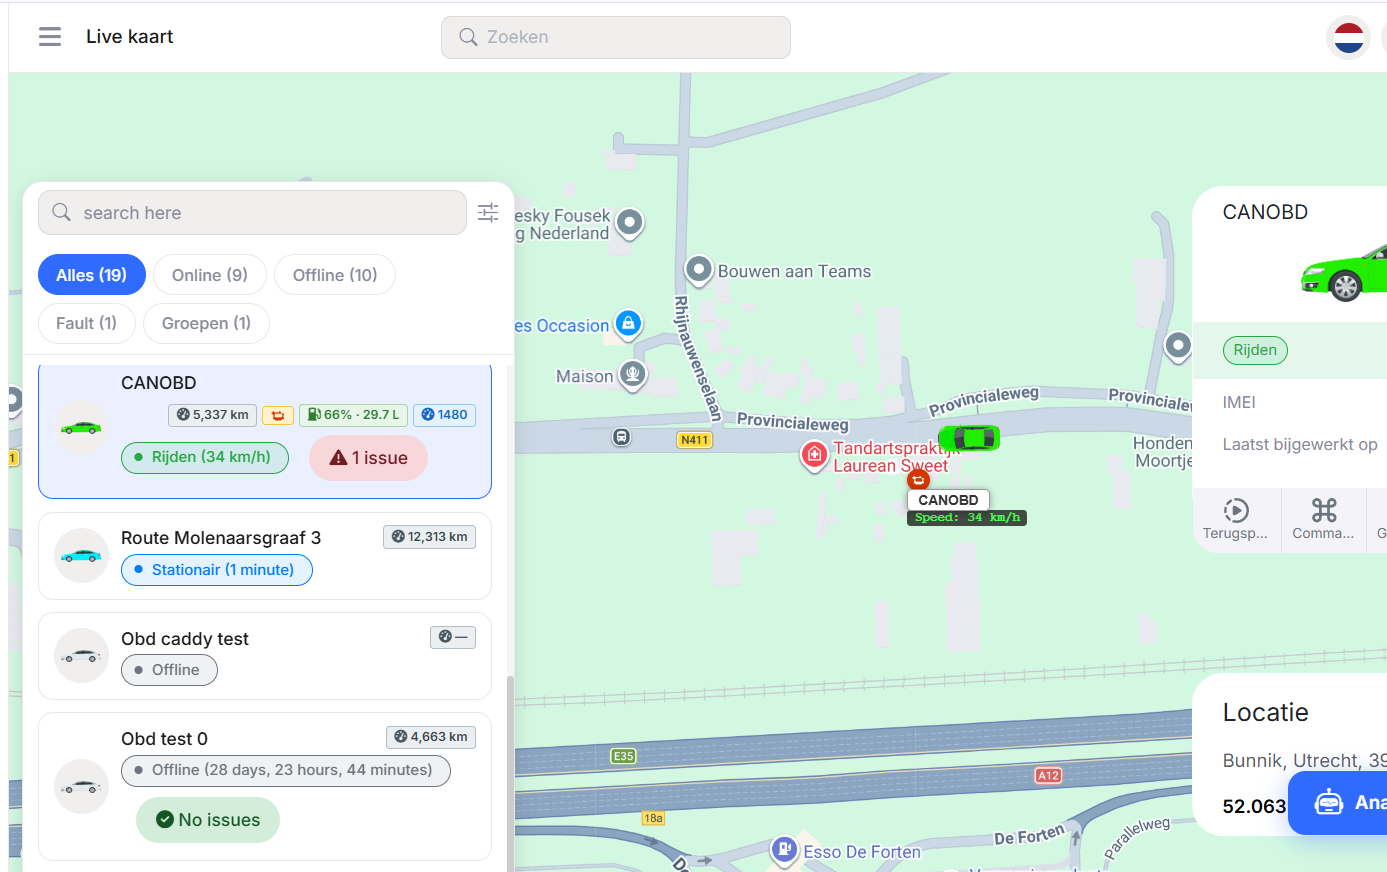The width and height of the screenshot is (1387, 872).
Task: Select the Alles (19) filter
Action: pyautogui.click(x=91, y=275)
